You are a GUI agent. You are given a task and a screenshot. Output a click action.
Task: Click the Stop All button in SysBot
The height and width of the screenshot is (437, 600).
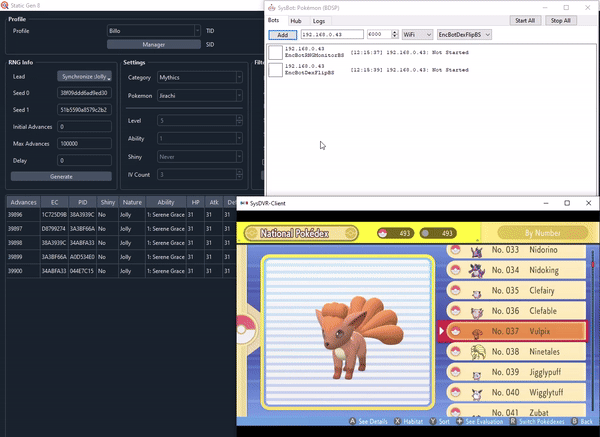click(561, 21)
